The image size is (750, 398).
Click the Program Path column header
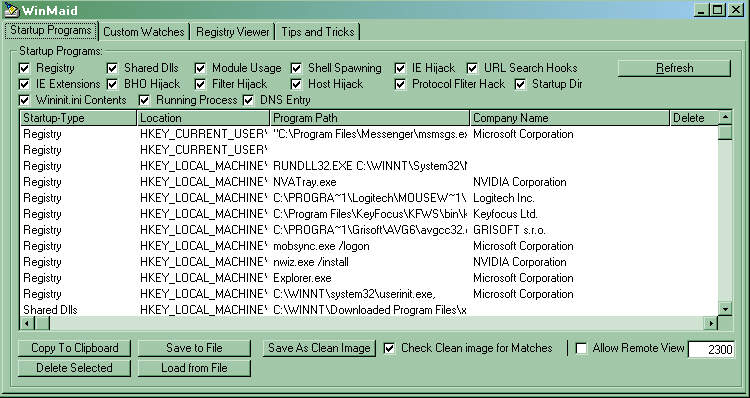point(370,118)
